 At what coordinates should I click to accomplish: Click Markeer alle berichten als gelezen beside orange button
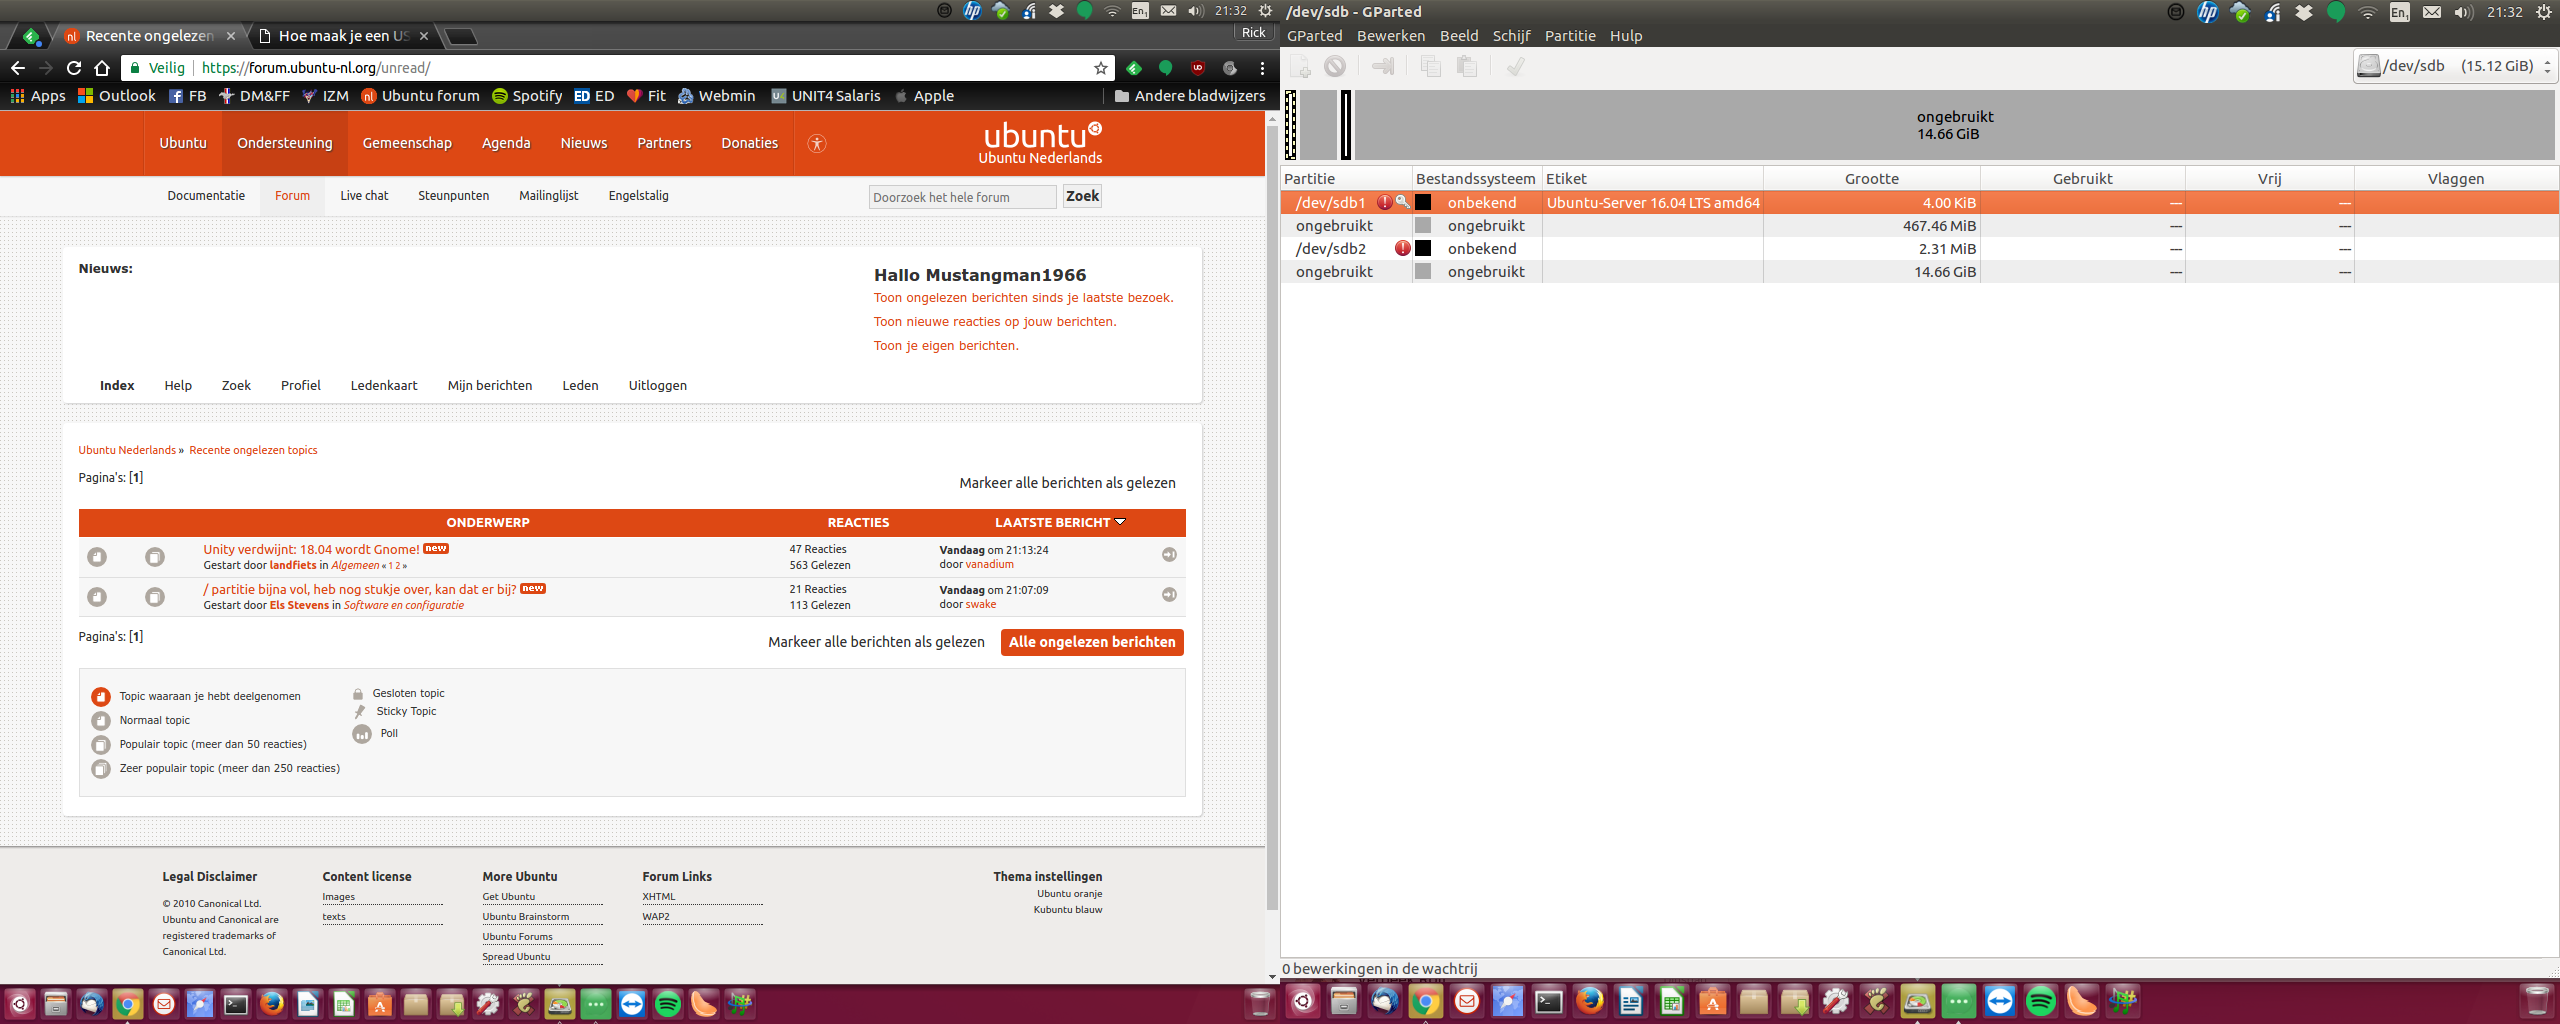point(876,642)
